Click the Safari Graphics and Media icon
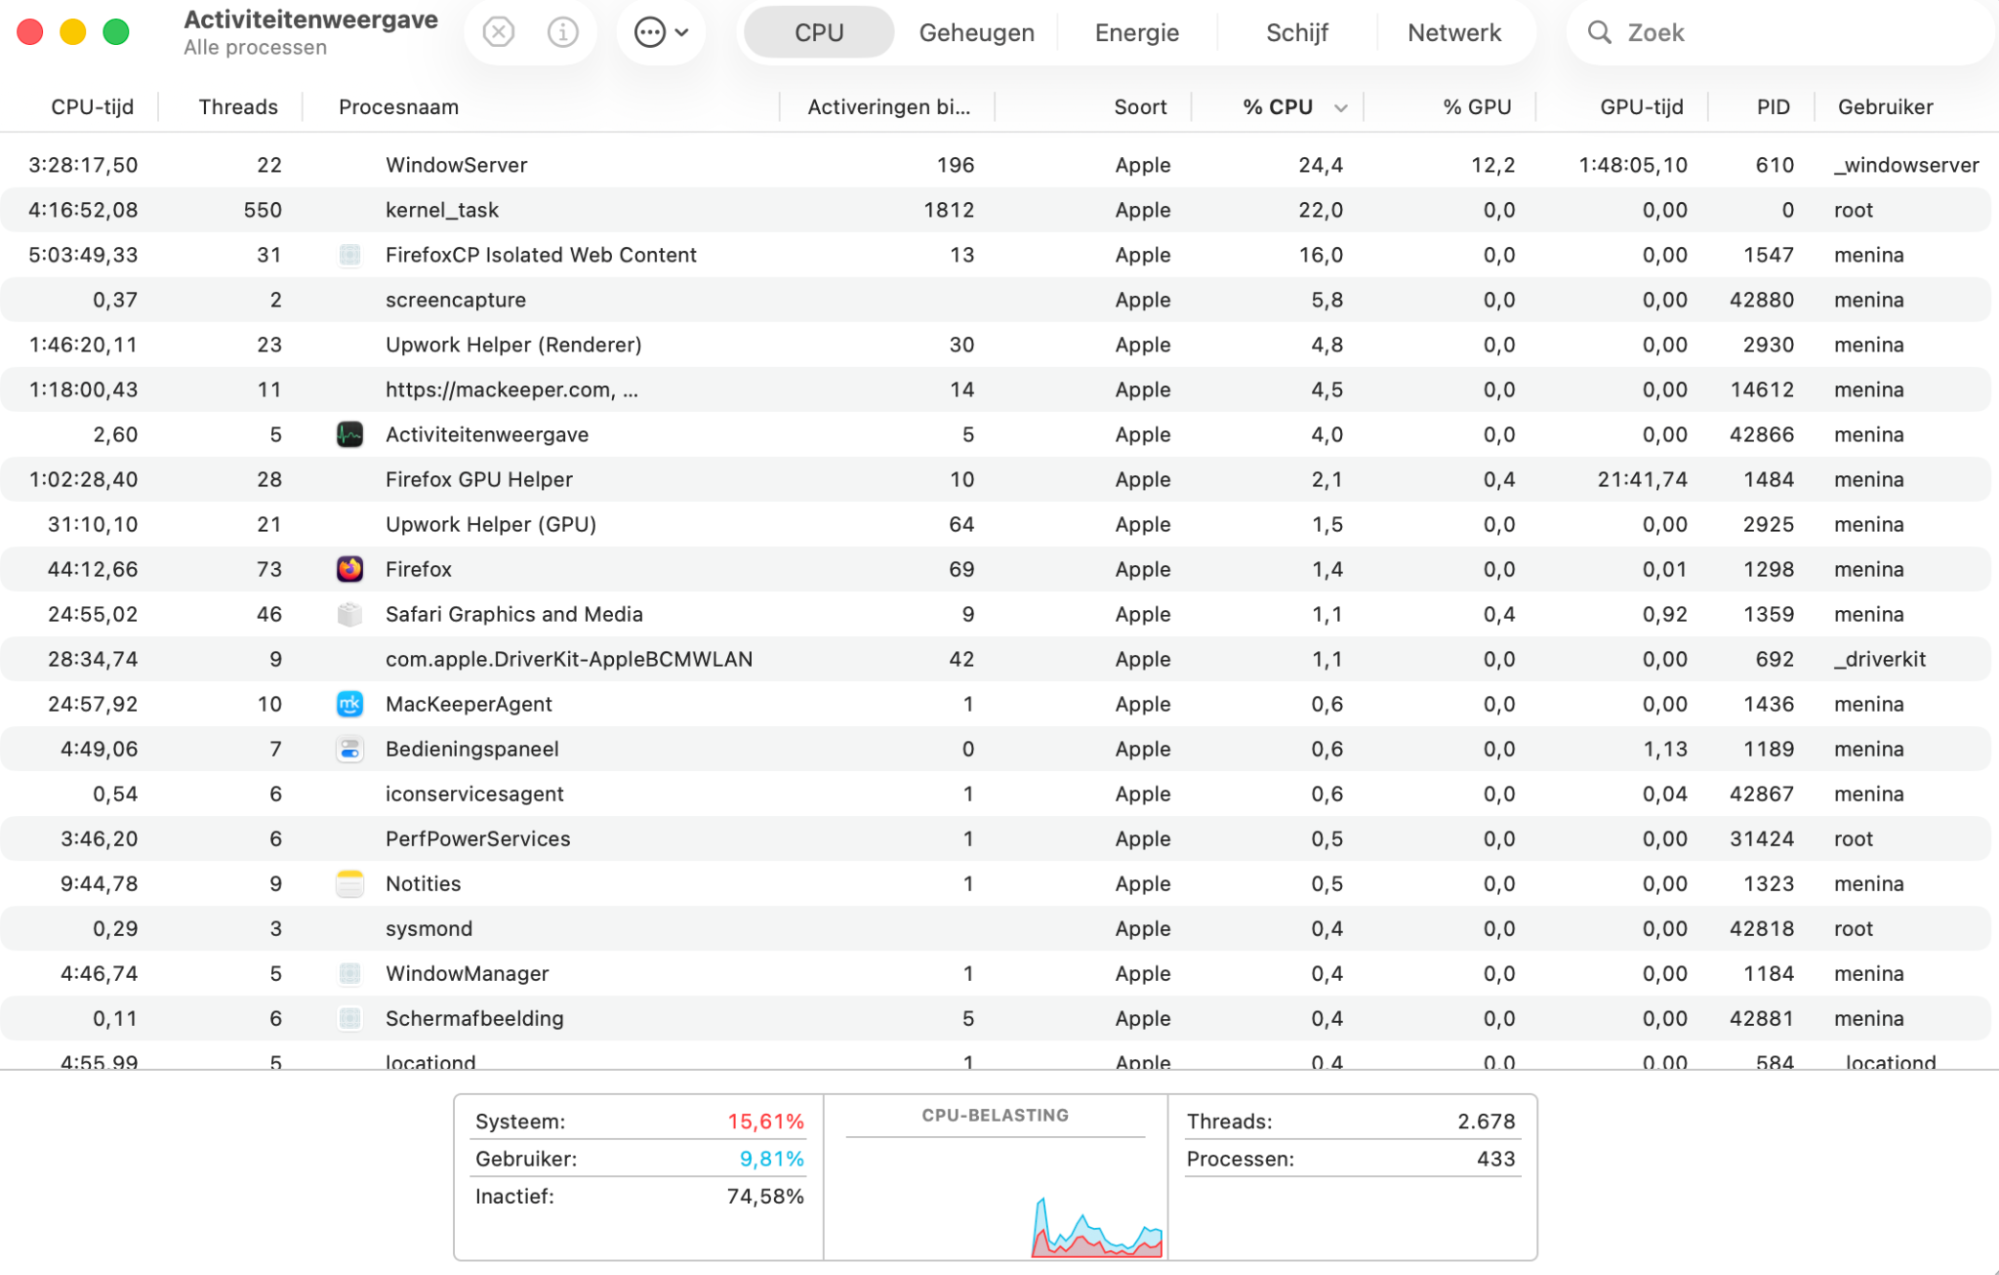This screenshot has width=1999, height=1275. point(349,614)
